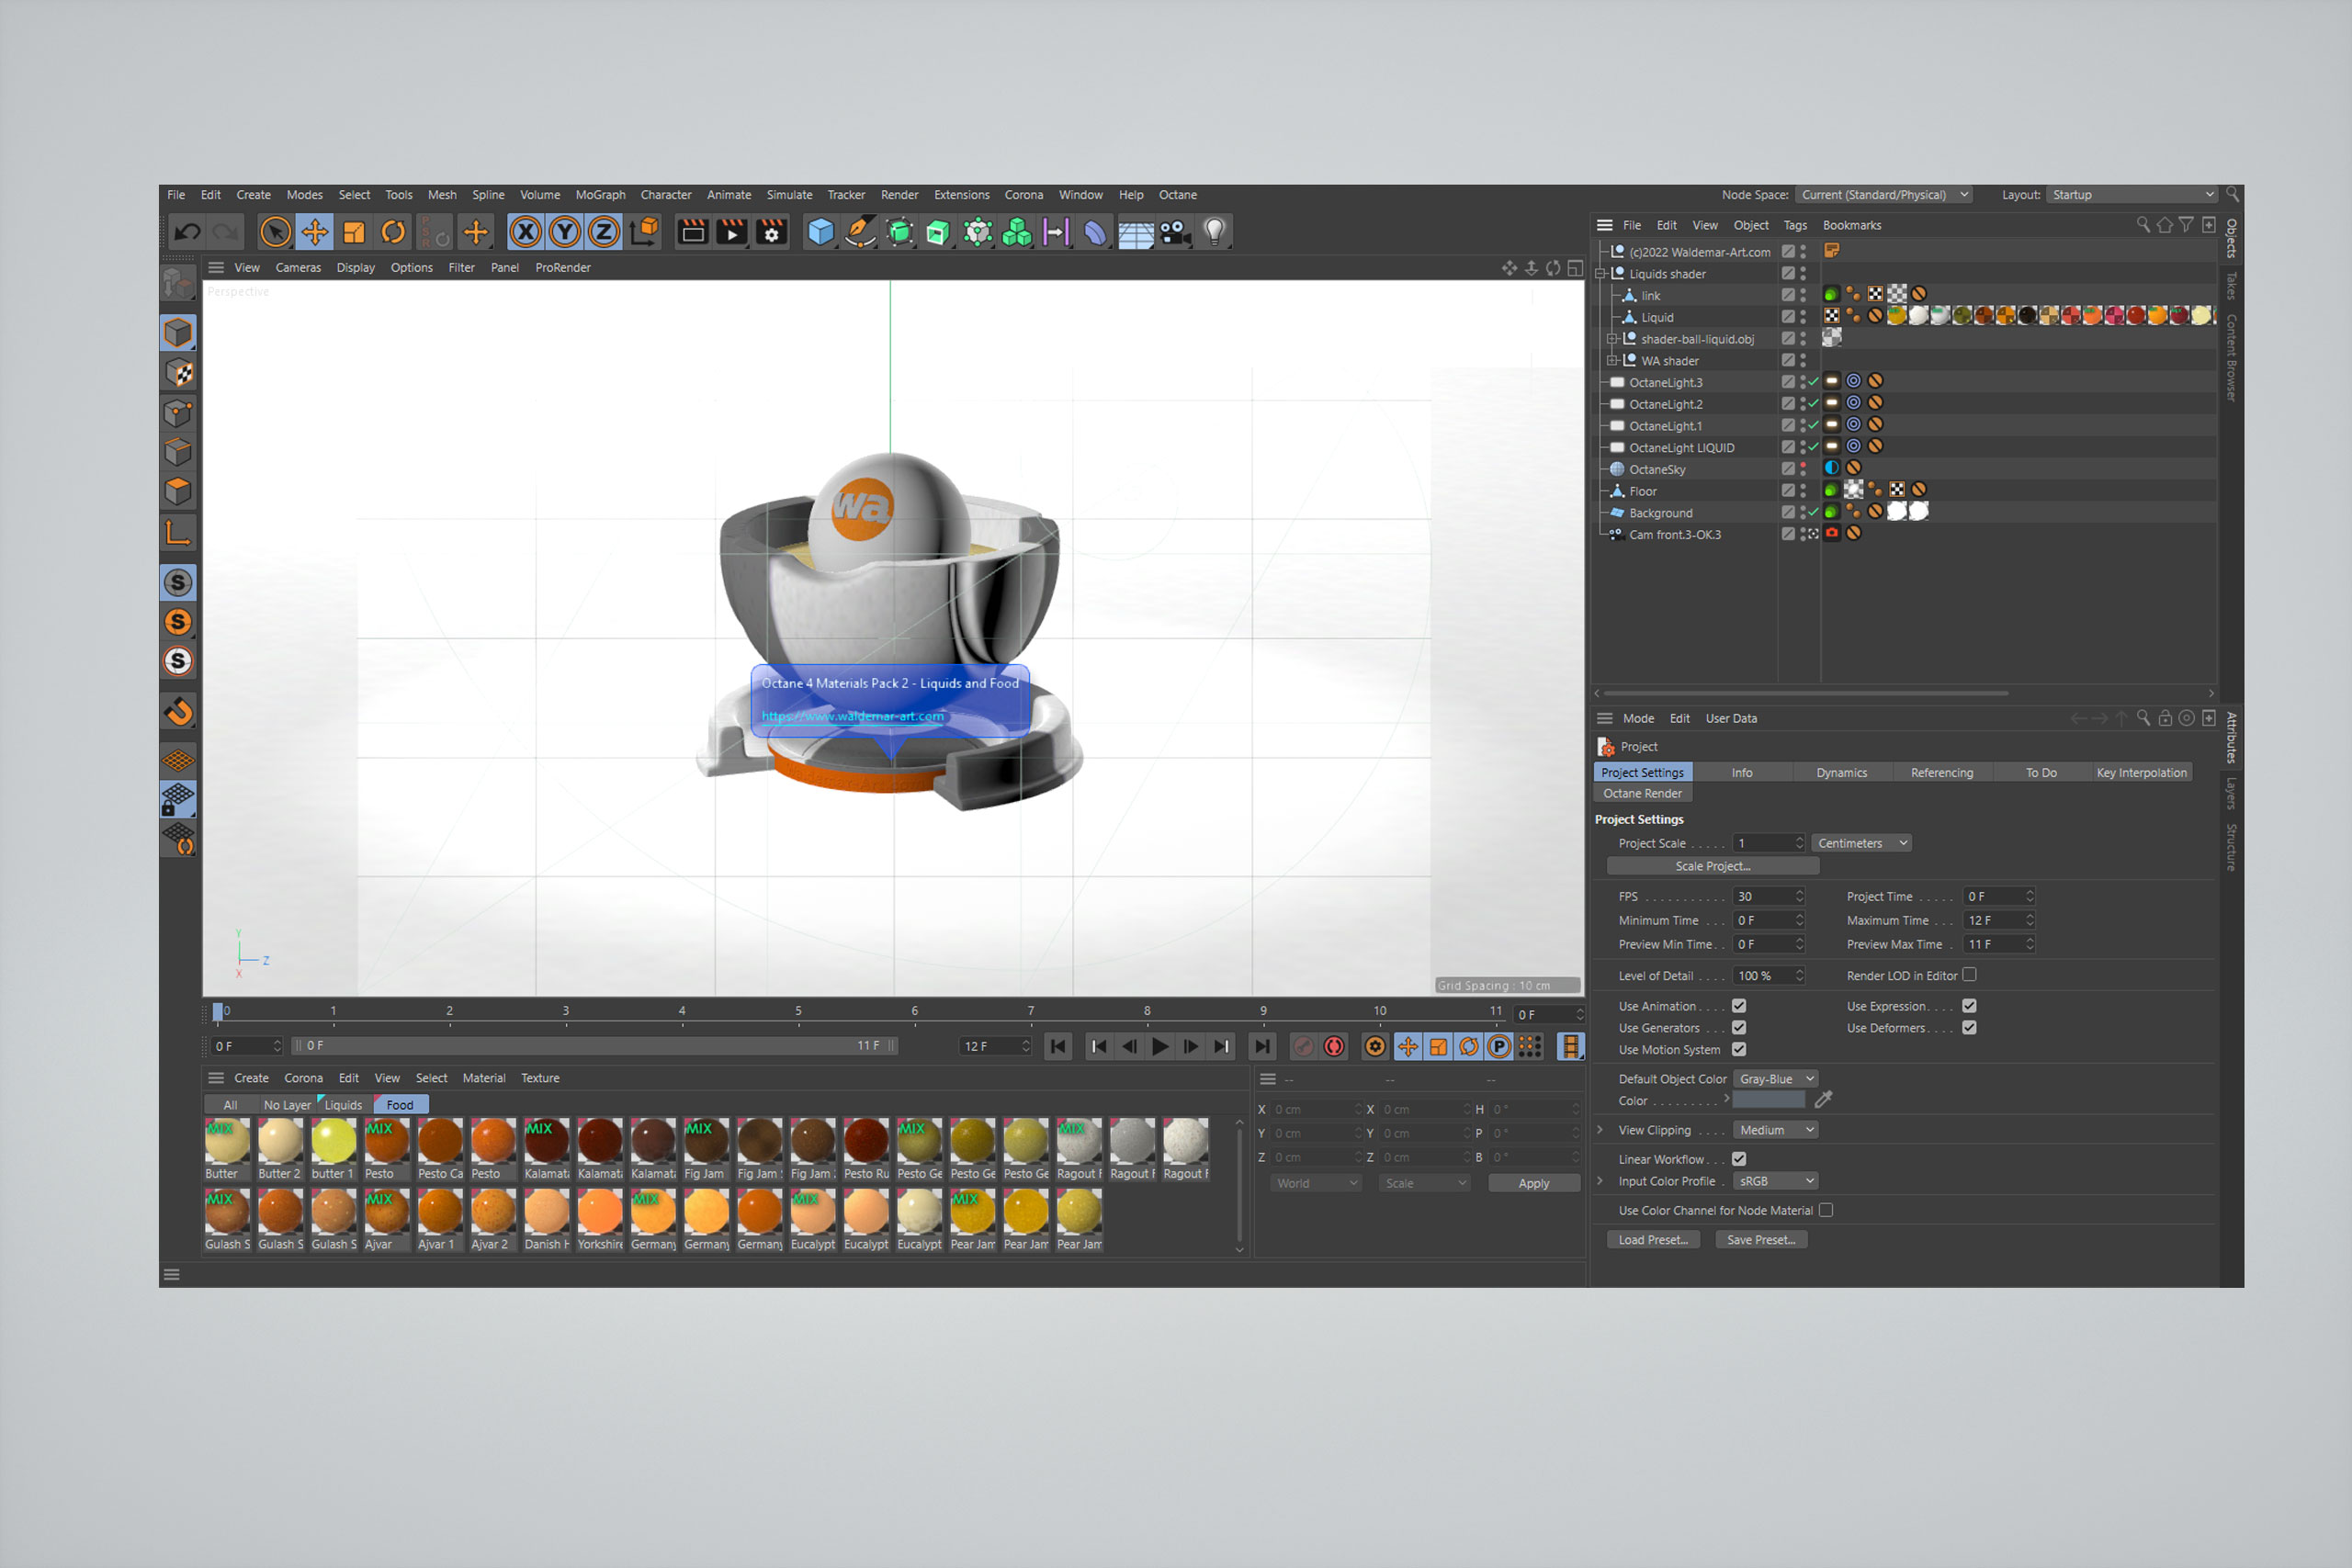Screen dimensions: 2352x1568
Task: Toggle Linear Workflow checkbox
Action: (x=1739, y=1159)
